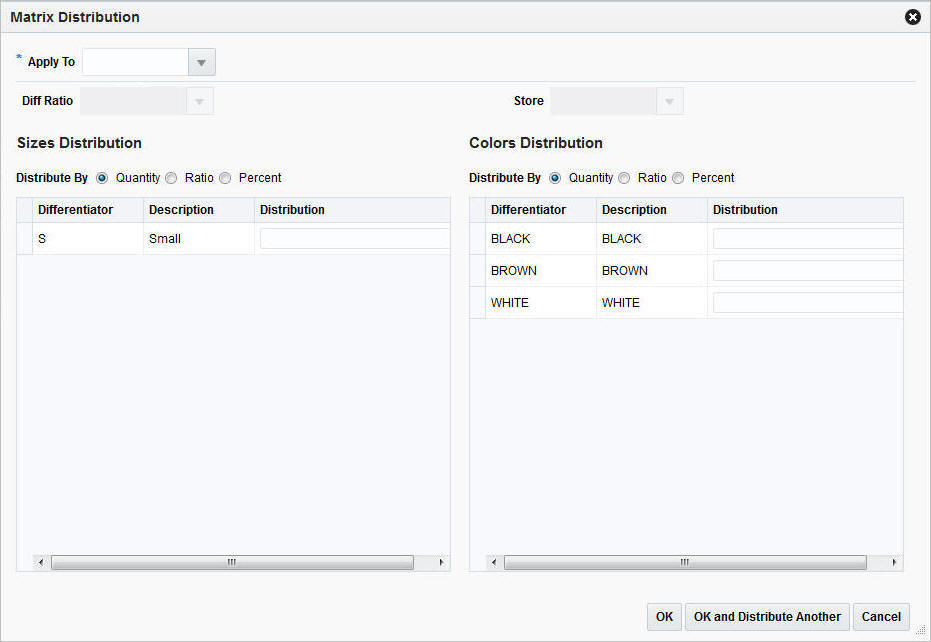931x642 pixels.
Task: Expand the Diff Ratio dropdown
Action: coord(199,100)
